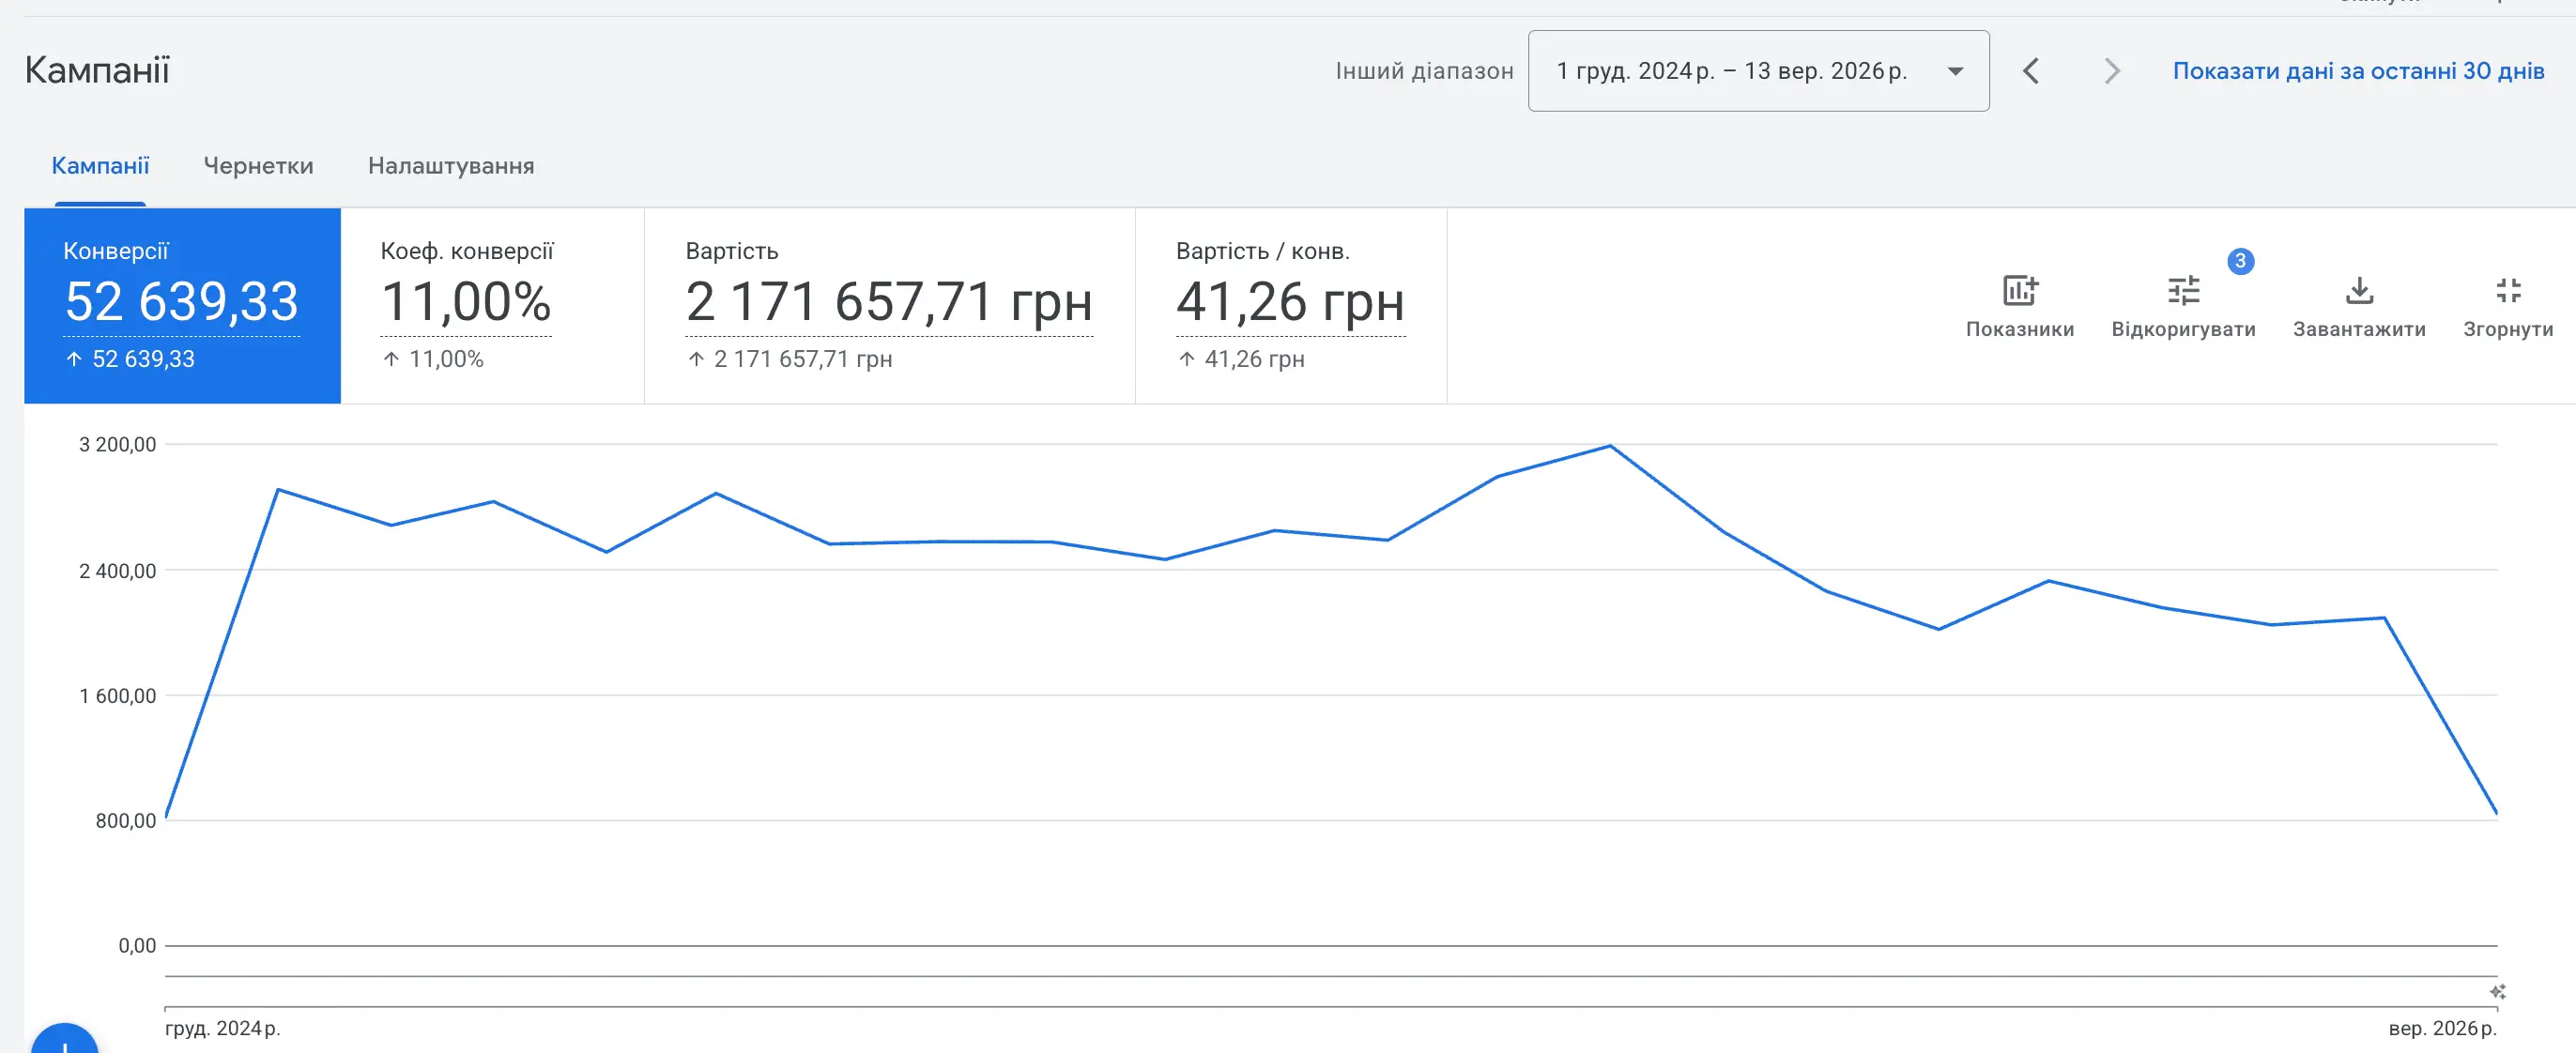Click the 2 400,00 axis label
The image size is (2576, 1053).
click(118, 571)
